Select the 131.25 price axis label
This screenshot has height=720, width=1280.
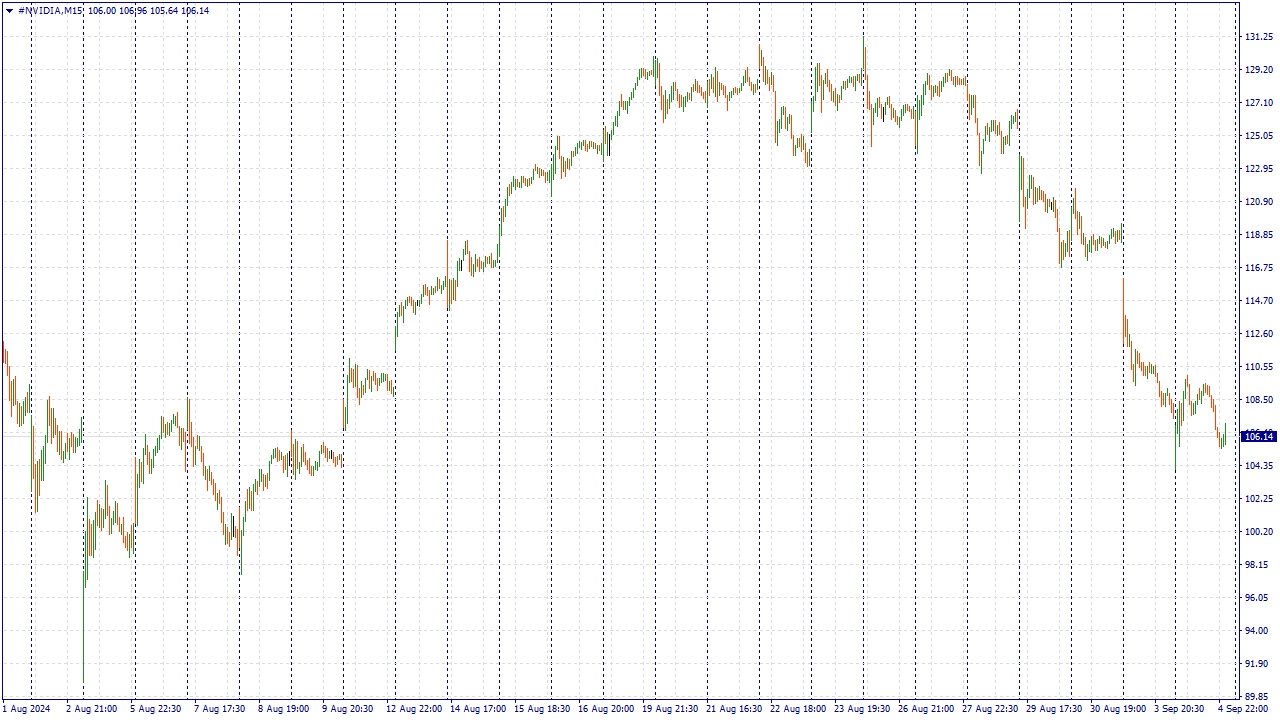(x=1258, y=37)
